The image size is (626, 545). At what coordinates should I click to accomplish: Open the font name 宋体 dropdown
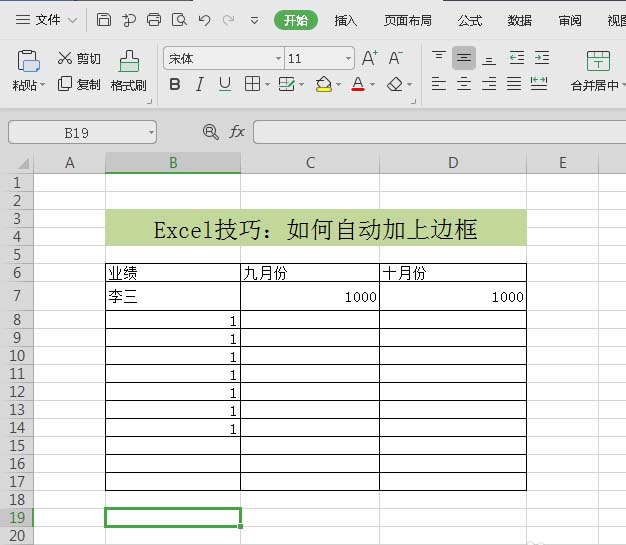[x=278, y=59]
